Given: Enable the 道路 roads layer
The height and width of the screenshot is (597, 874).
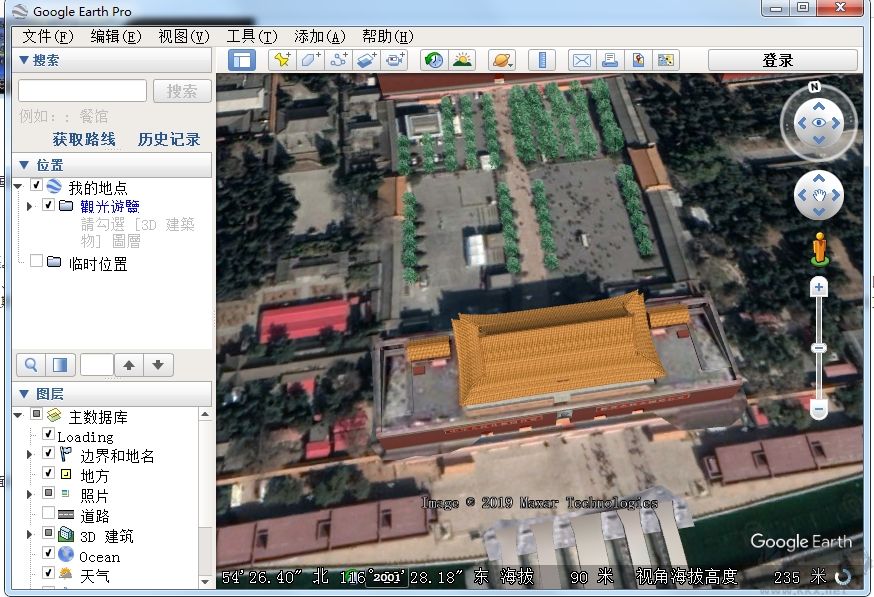Looking at the screenshot, I should pos(46,514).
